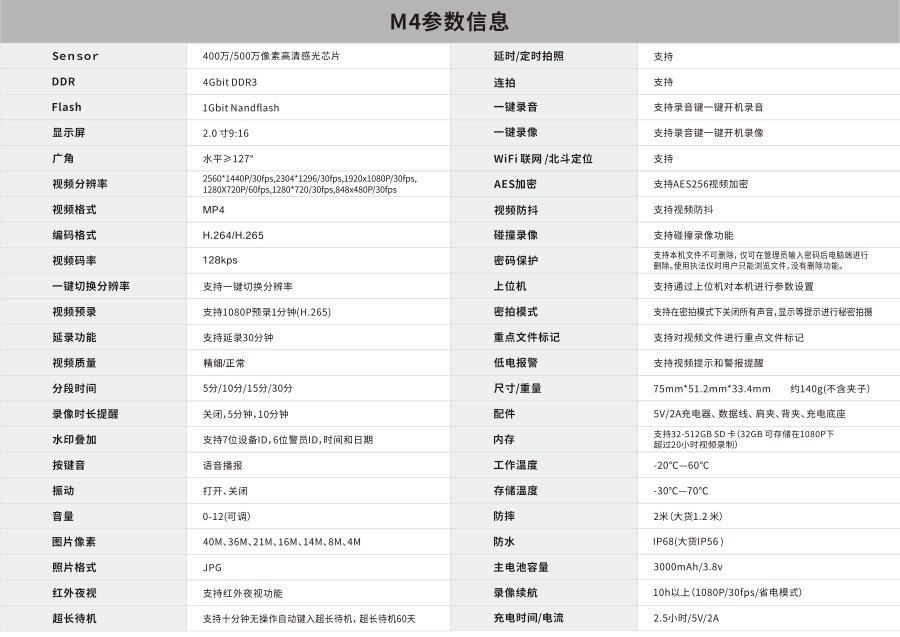Click the value '支持视频防抖'
The image size is (900, 637).
683,210
